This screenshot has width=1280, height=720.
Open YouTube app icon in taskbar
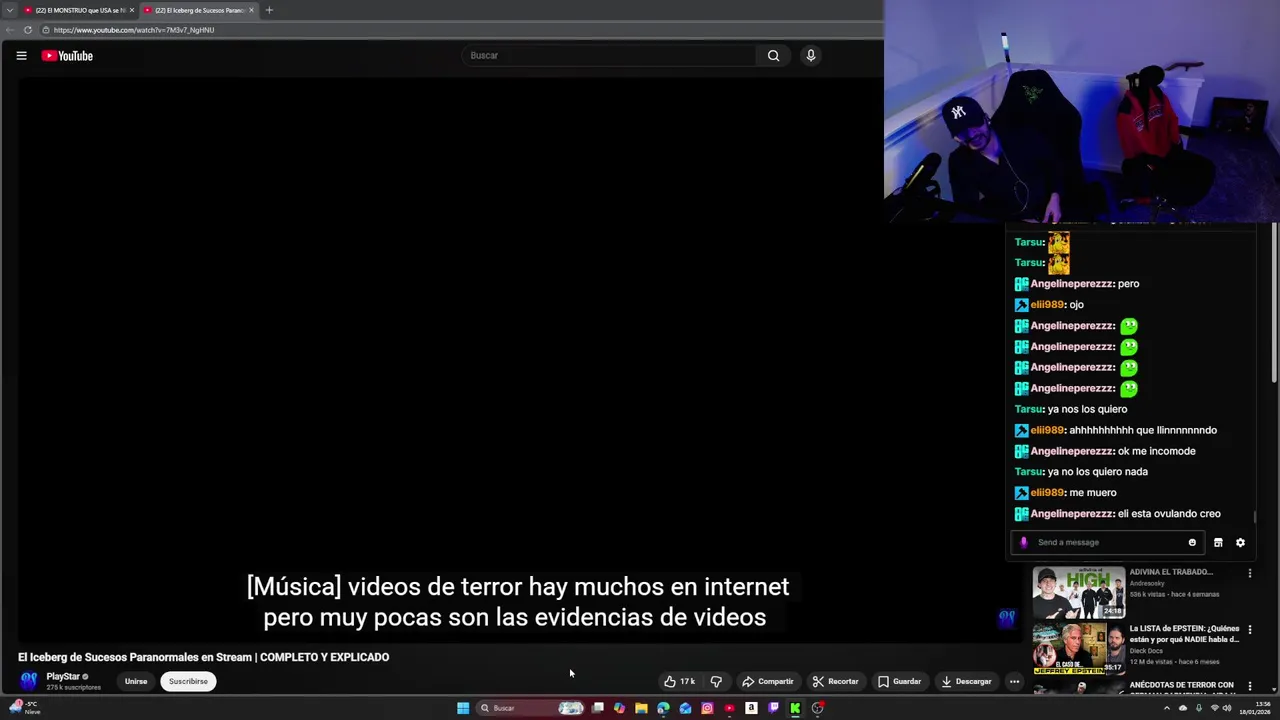point(729,708)
